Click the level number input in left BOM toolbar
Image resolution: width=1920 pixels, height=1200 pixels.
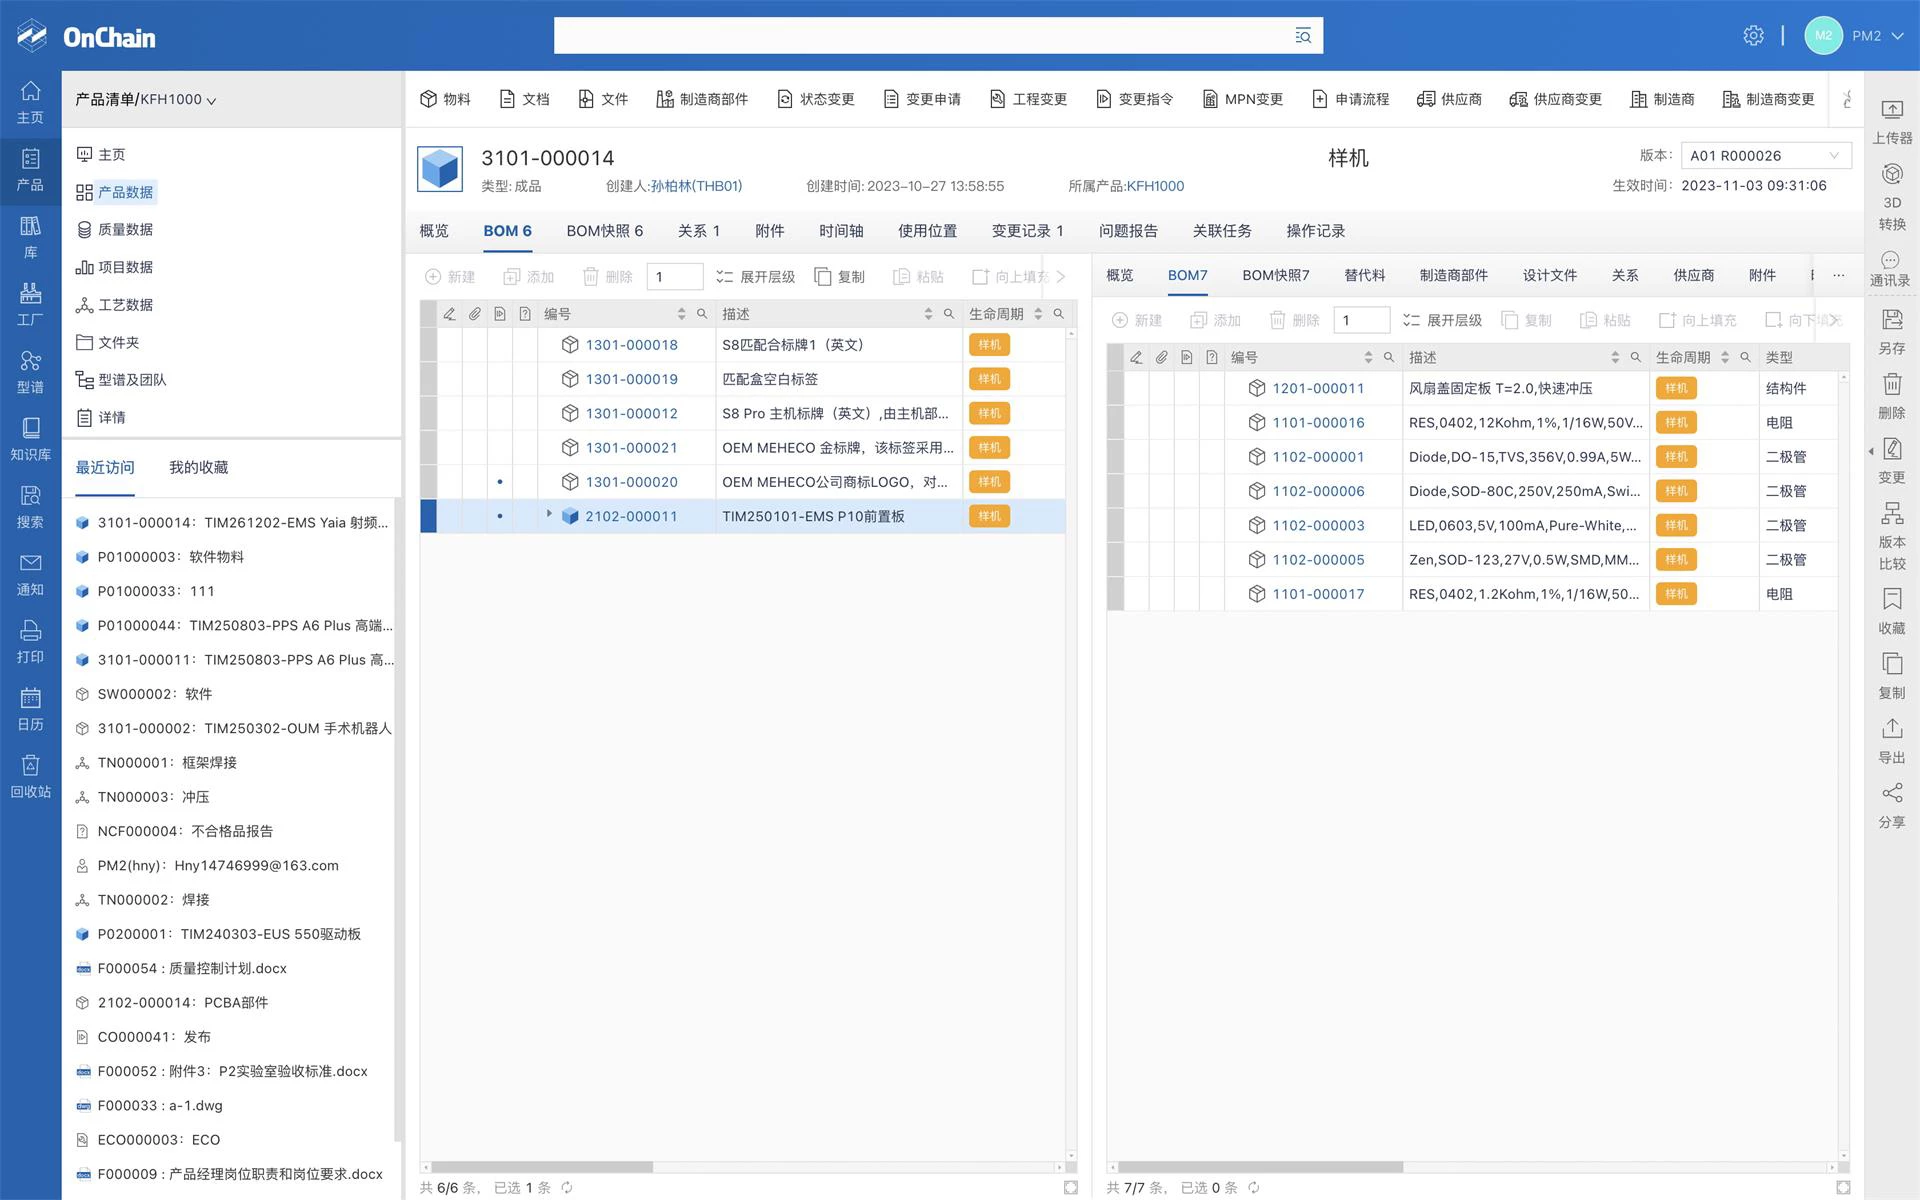point(674,277)
